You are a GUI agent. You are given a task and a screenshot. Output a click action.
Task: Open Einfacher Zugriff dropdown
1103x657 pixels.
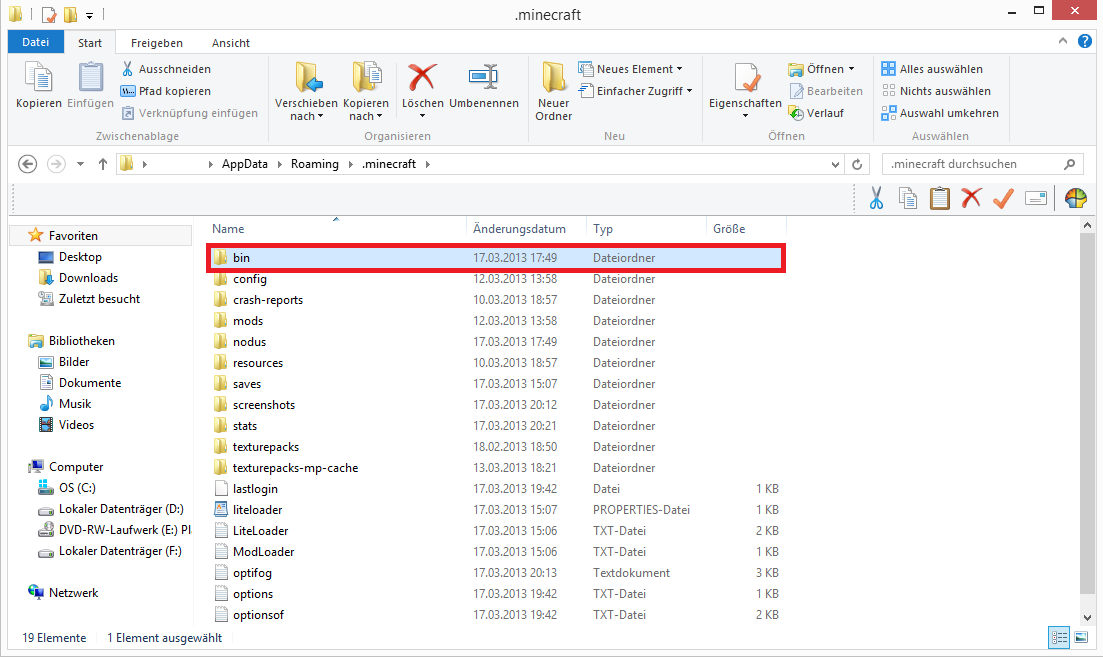[x=635, y=91]
